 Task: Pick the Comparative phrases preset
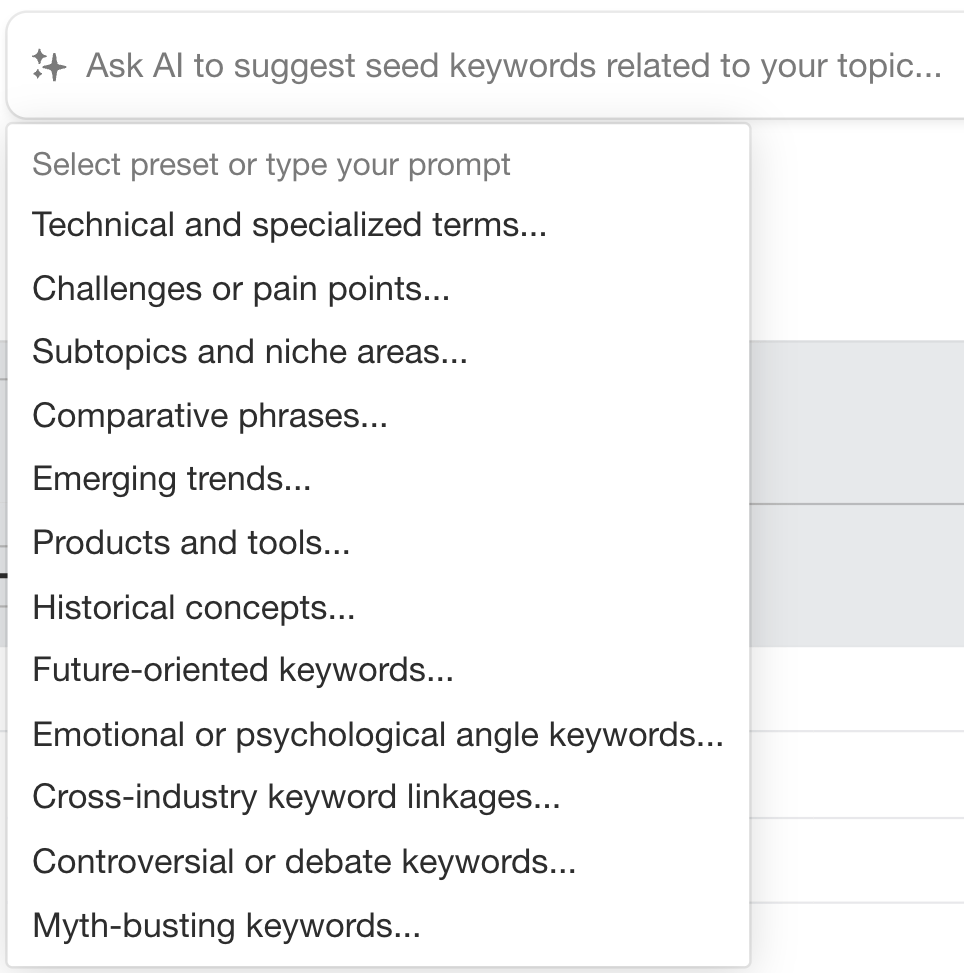click(x=210, y=415)
